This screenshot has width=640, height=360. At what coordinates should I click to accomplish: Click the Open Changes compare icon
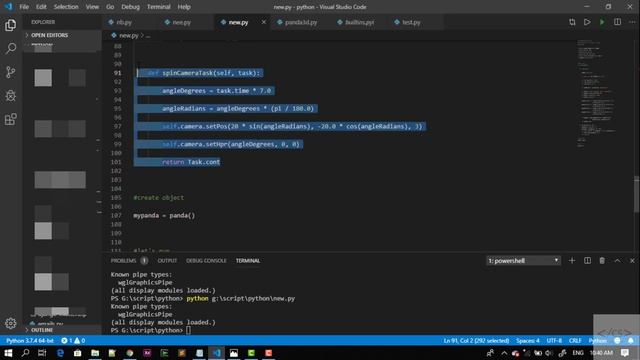pos(572,22)
